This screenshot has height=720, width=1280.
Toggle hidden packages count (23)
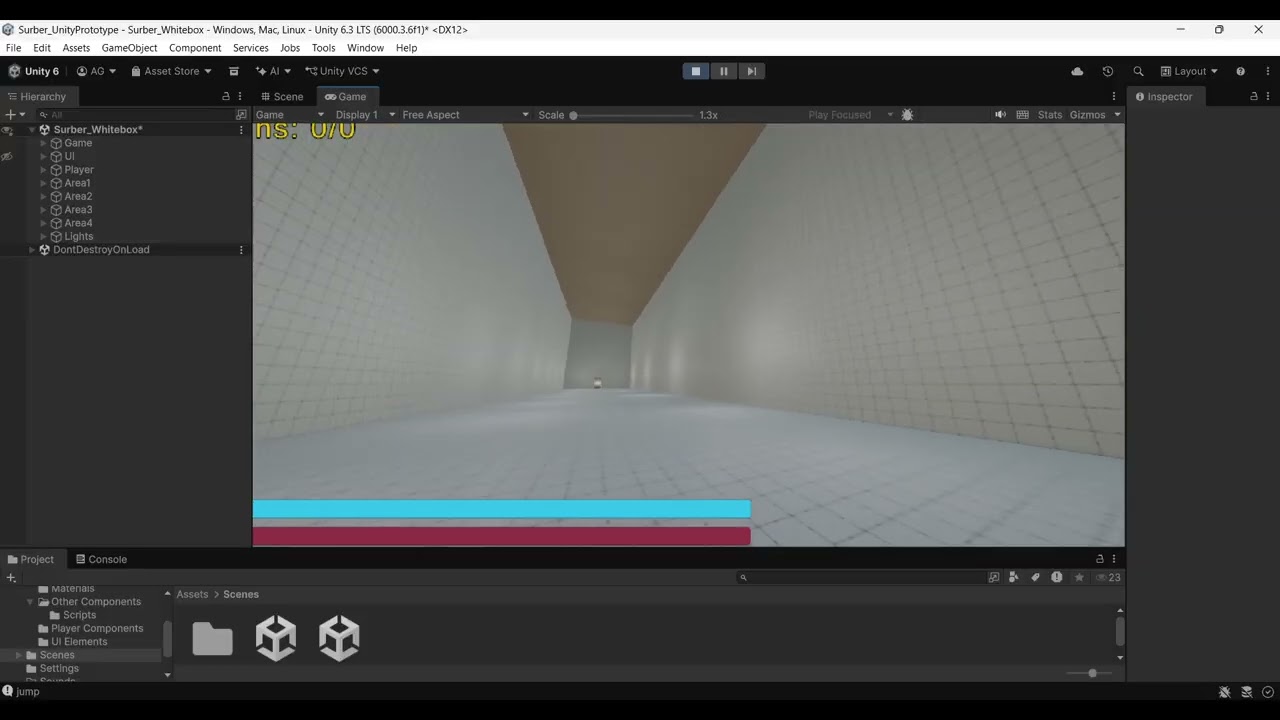pos(1107,577)
